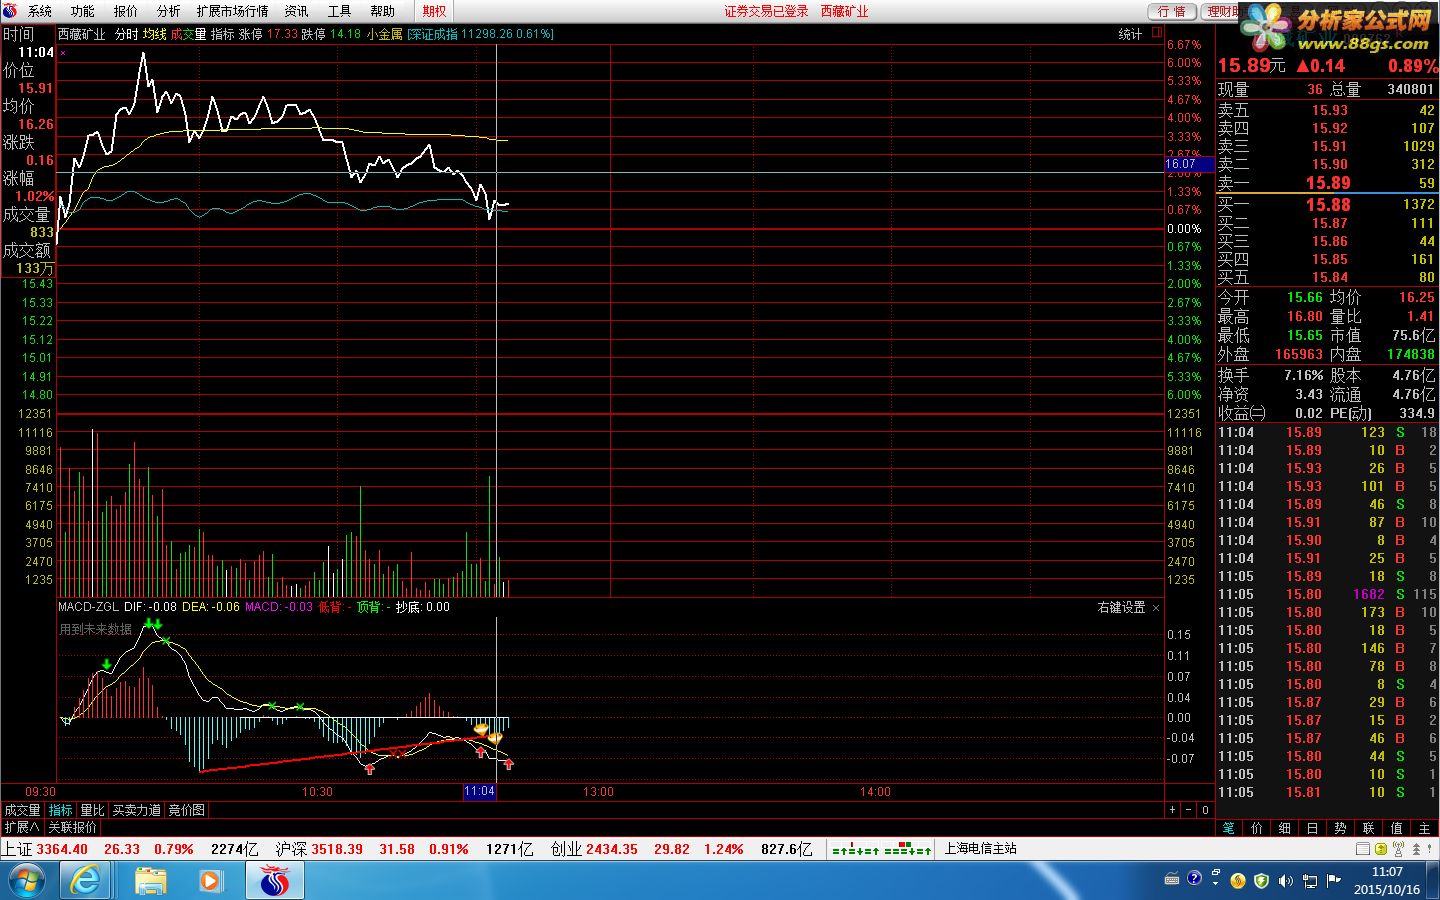The width and height of the screenshot is (1440, 900).
Task: Toggle the 成交量 volume display
Action: (x=188, y=34)
